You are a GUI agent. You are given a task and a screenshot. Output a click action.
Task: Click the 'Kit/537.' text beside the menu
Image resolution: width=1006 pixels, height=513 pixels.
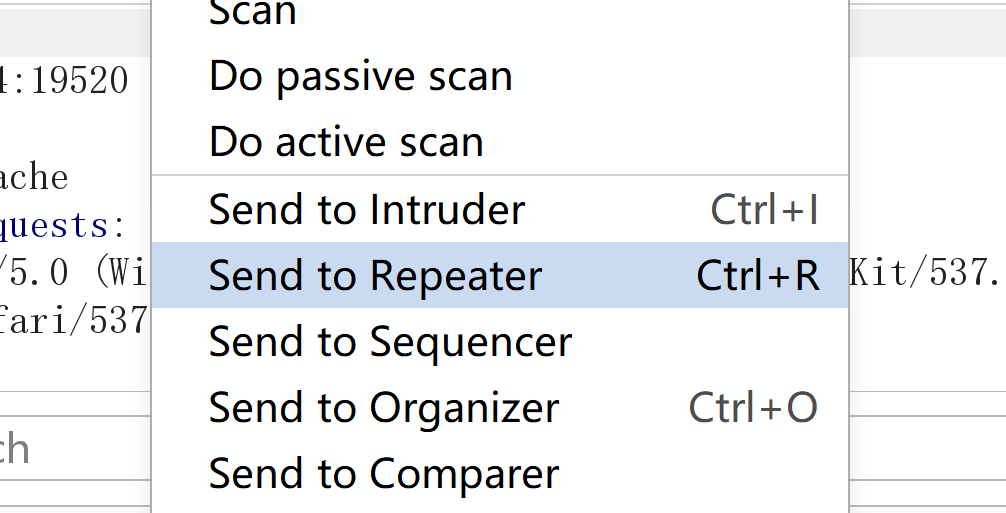[x=925, y=273]
